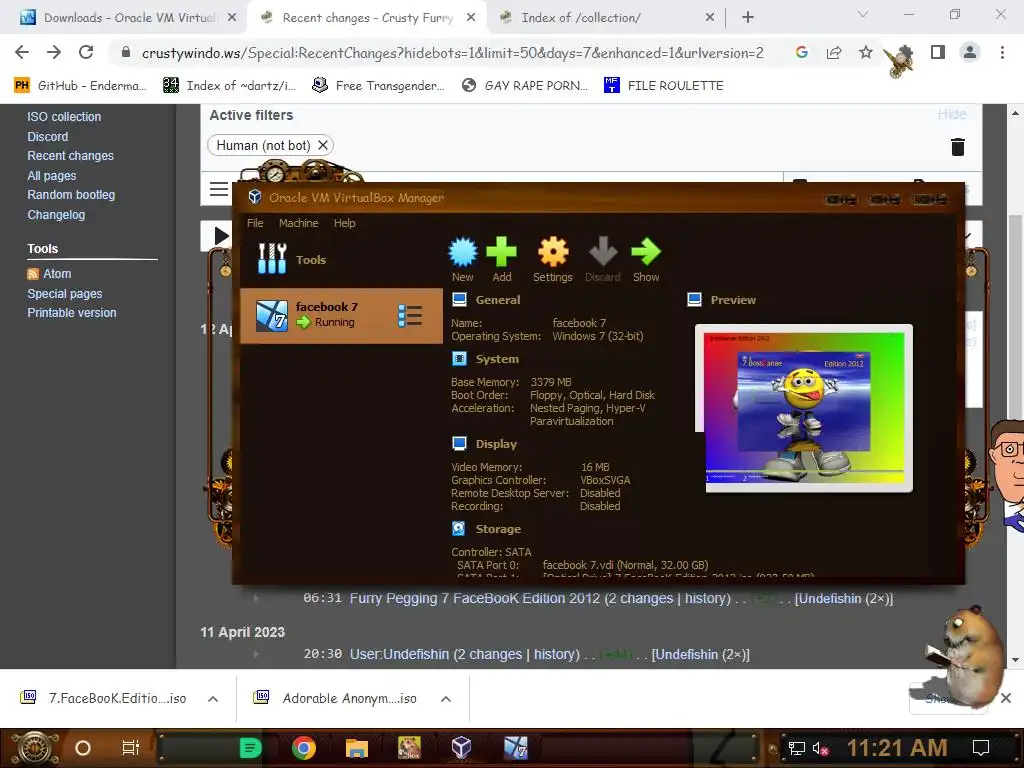Click the address bar URL
The image size is (1024, 768).
click(453, 53)
